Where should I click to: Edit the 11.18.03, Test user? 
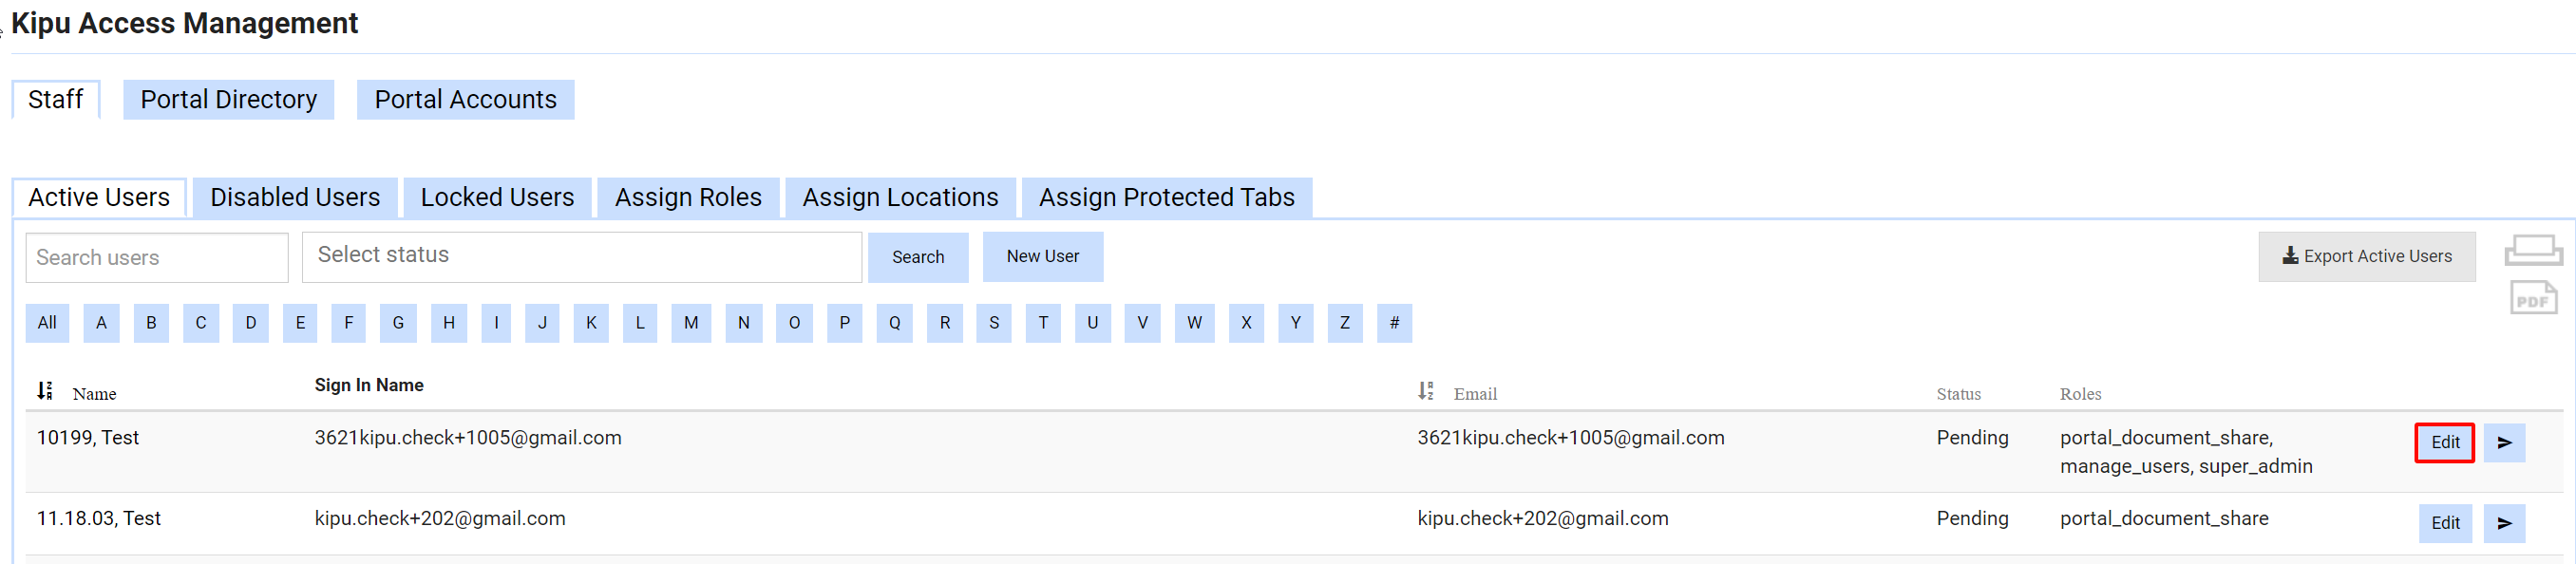coord(2444,523)
